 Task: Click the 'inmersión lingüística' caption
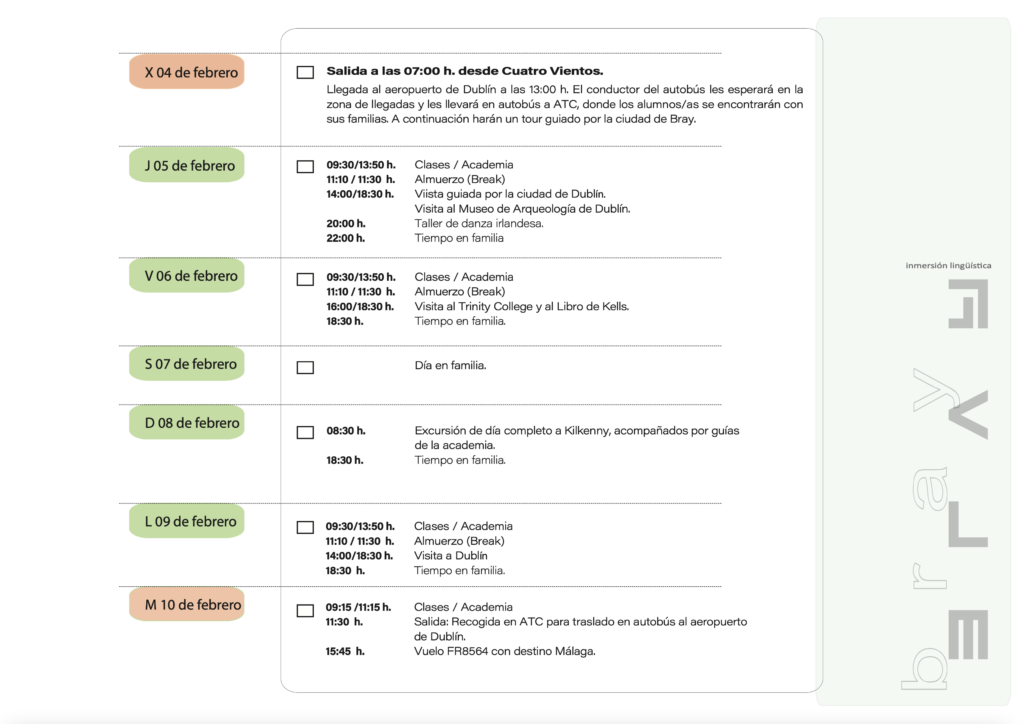pos(948,266)
